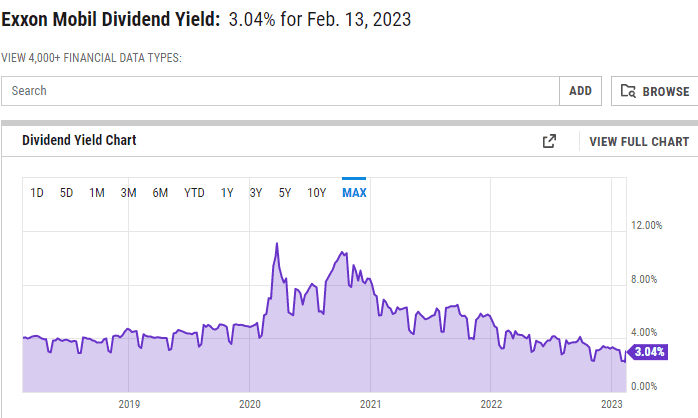Set chart range to 10Y
The height and width of the screenshot is (418, 698).
point(316,193)
